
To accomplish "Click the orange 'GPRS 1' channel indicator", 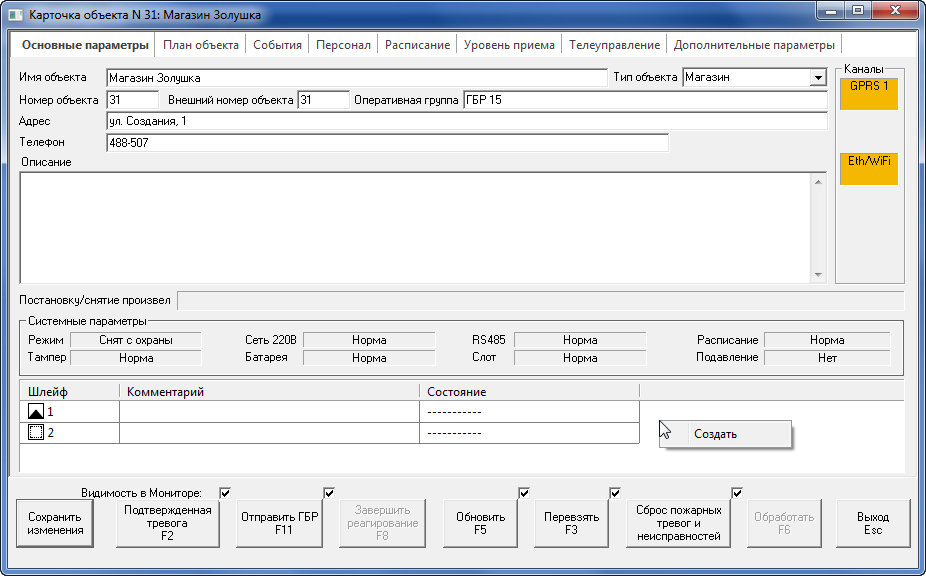I will click(869, 93).
